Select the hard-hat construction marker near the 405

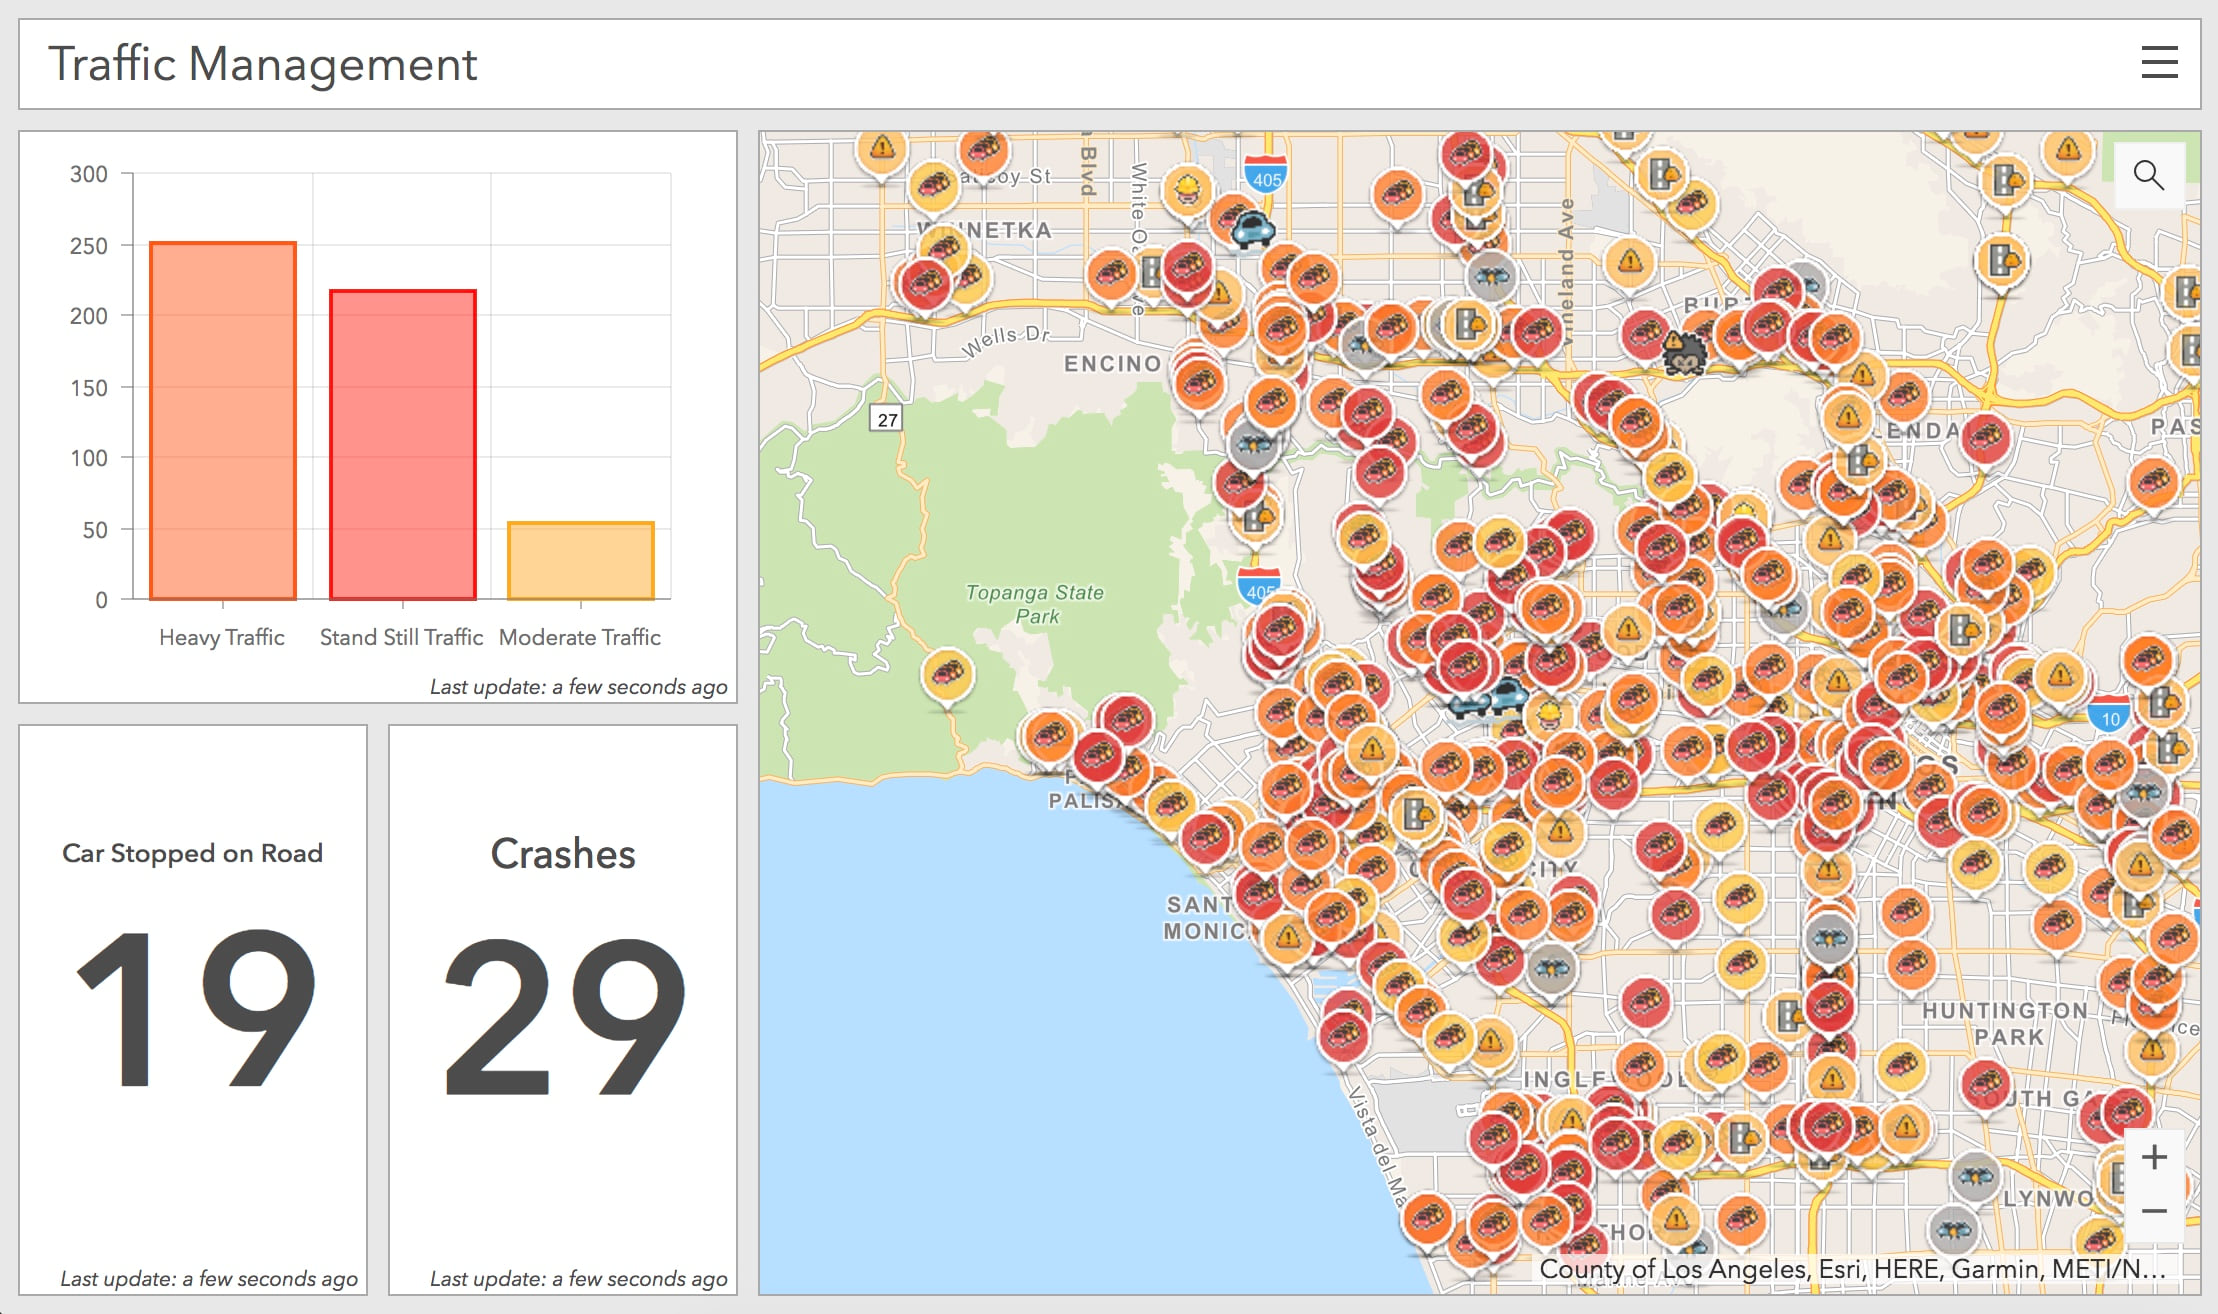1186,187
